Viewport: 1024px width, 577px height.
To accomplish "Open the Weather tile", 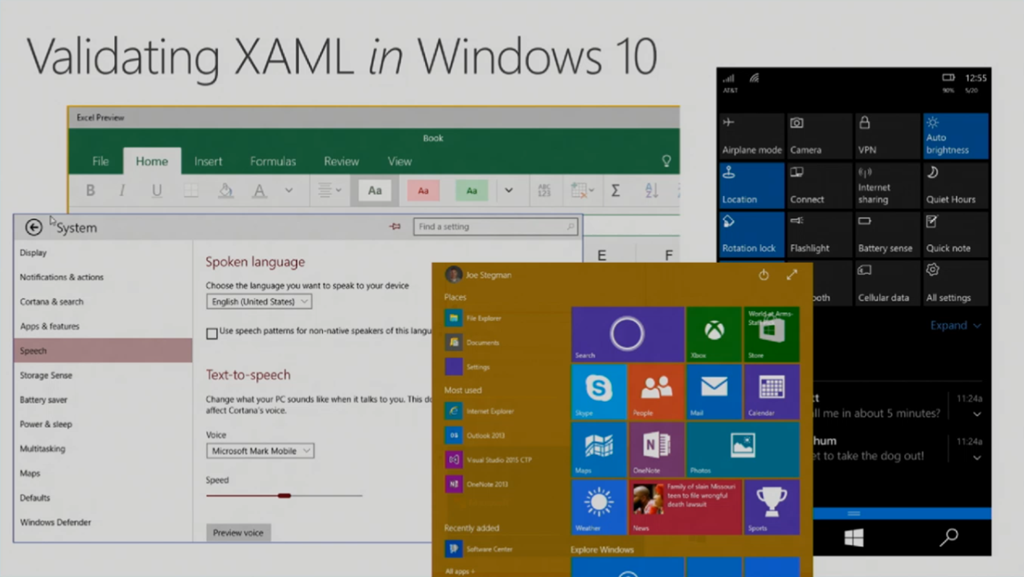I will (599, 507).
